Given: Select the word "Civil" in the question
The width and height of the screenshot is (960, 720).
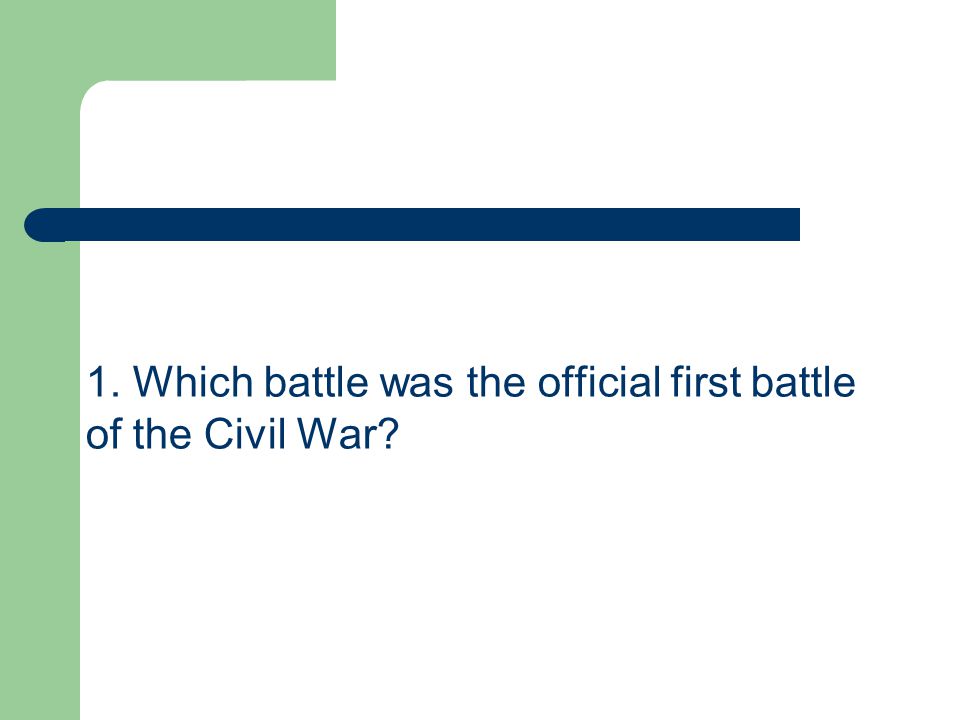Looking at the screenshot, I should 245,434.
